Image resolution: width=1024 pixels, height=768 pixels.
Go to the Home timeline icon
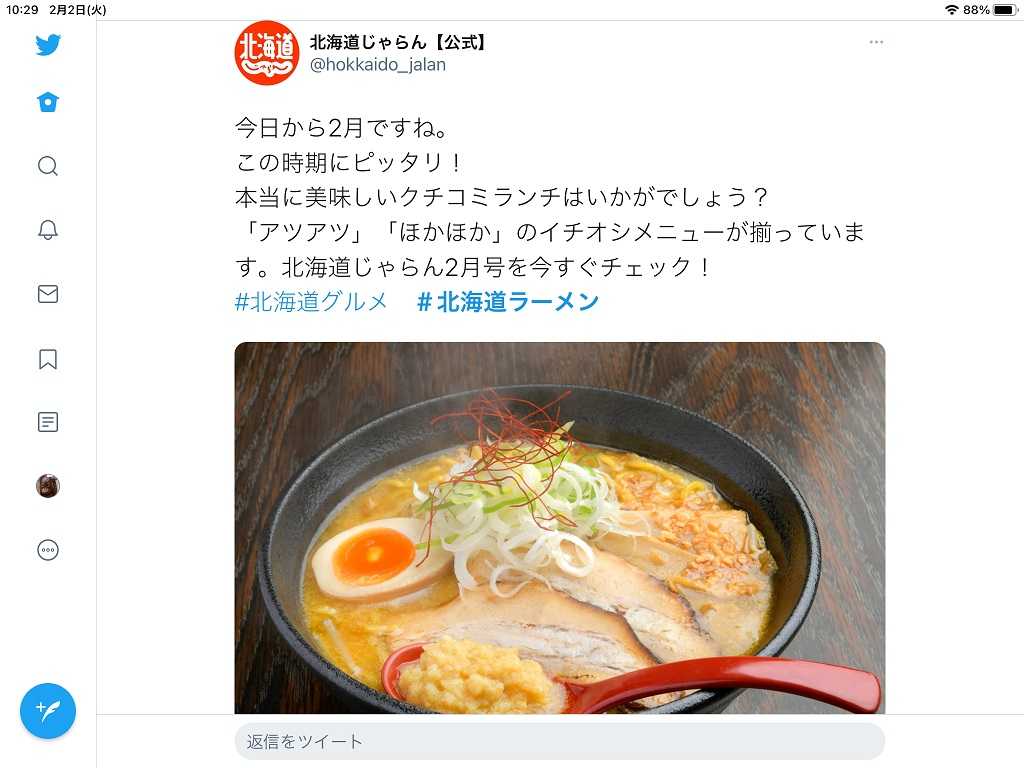click(48, 102)
